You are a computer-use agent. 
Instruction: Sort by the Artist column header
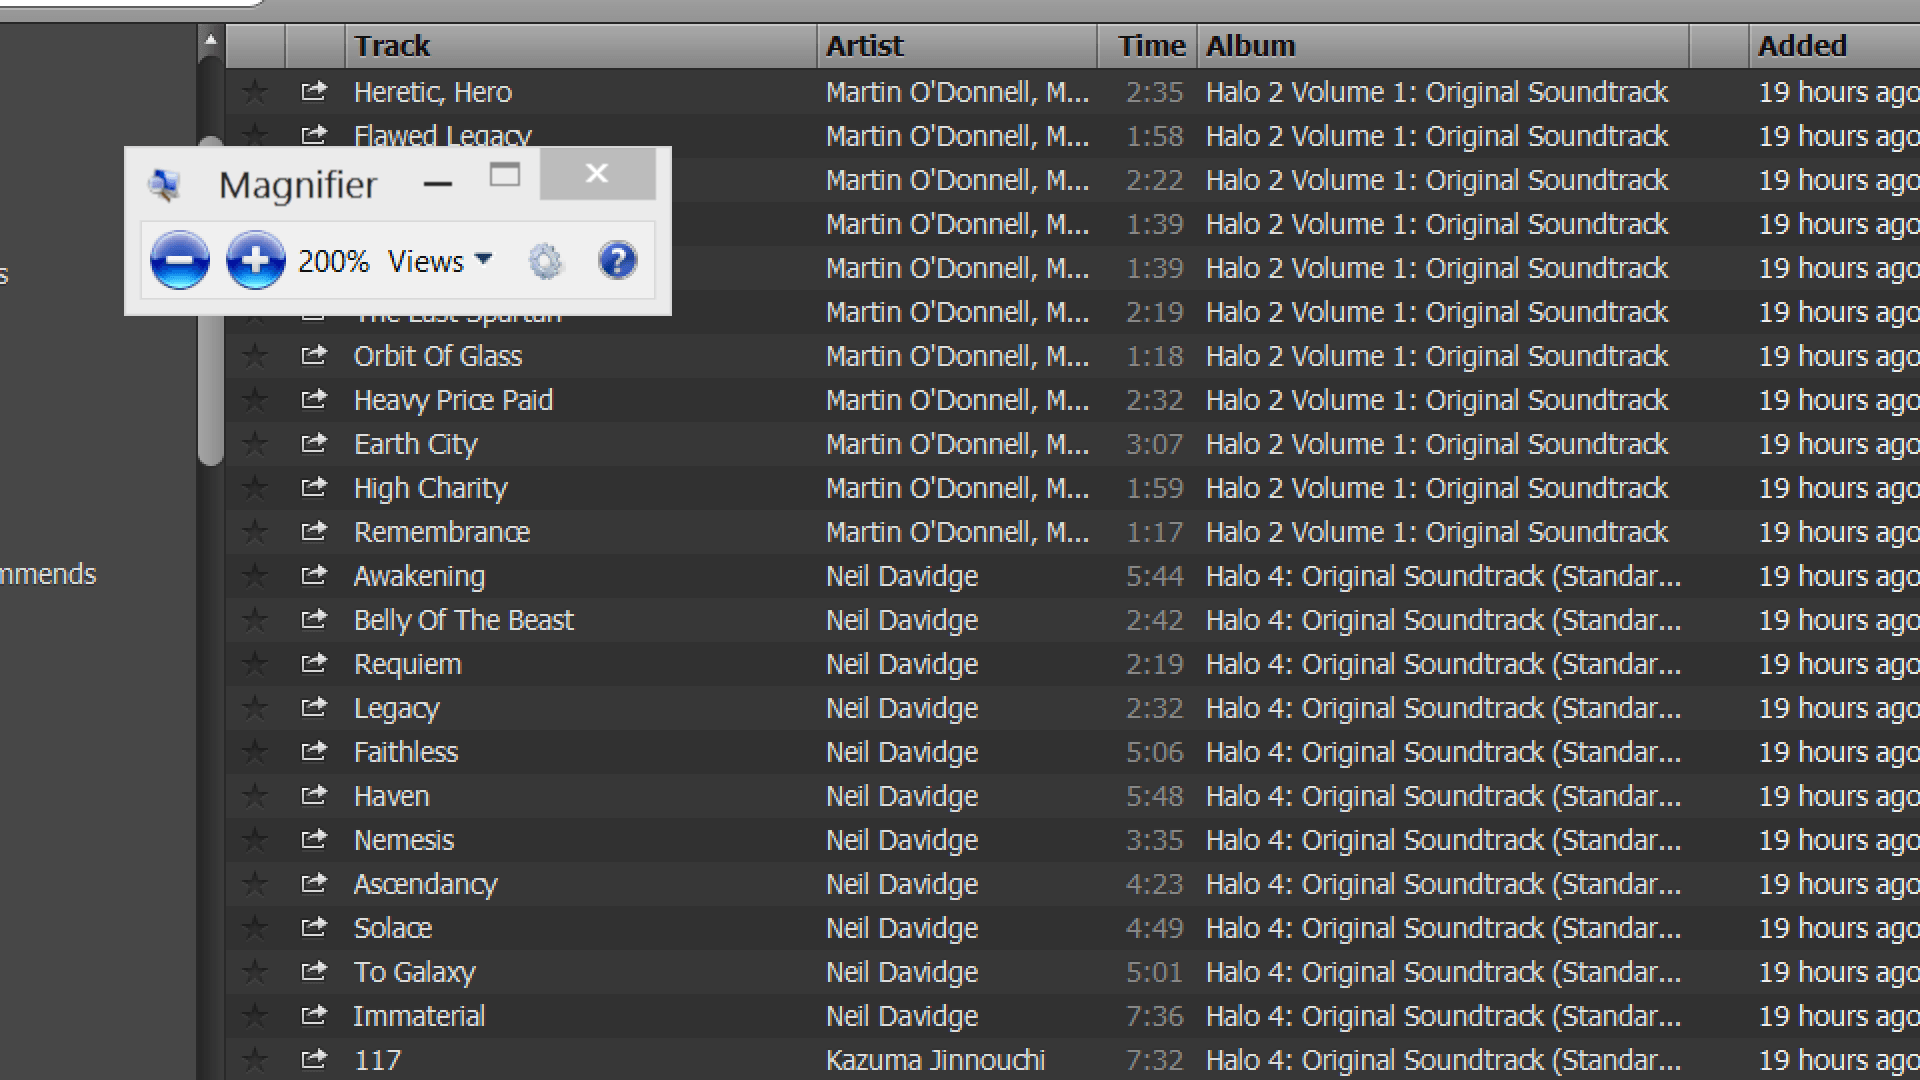[x=957, y=46]
